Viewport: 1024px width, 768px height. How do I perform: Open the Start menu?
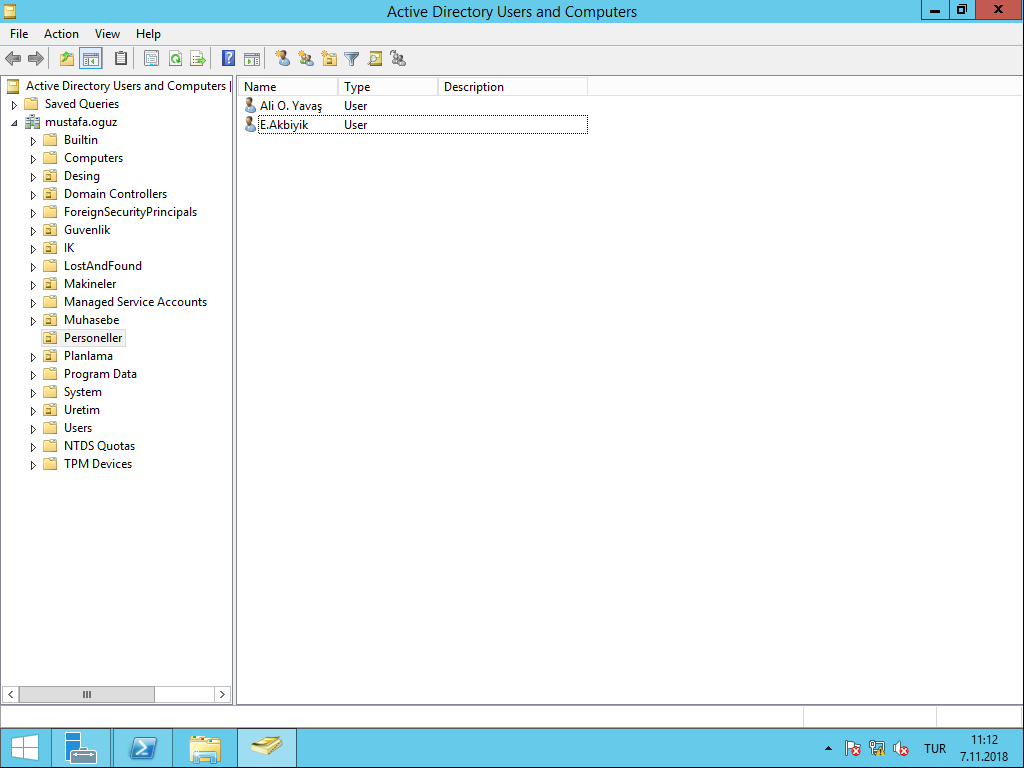[25, 748]
